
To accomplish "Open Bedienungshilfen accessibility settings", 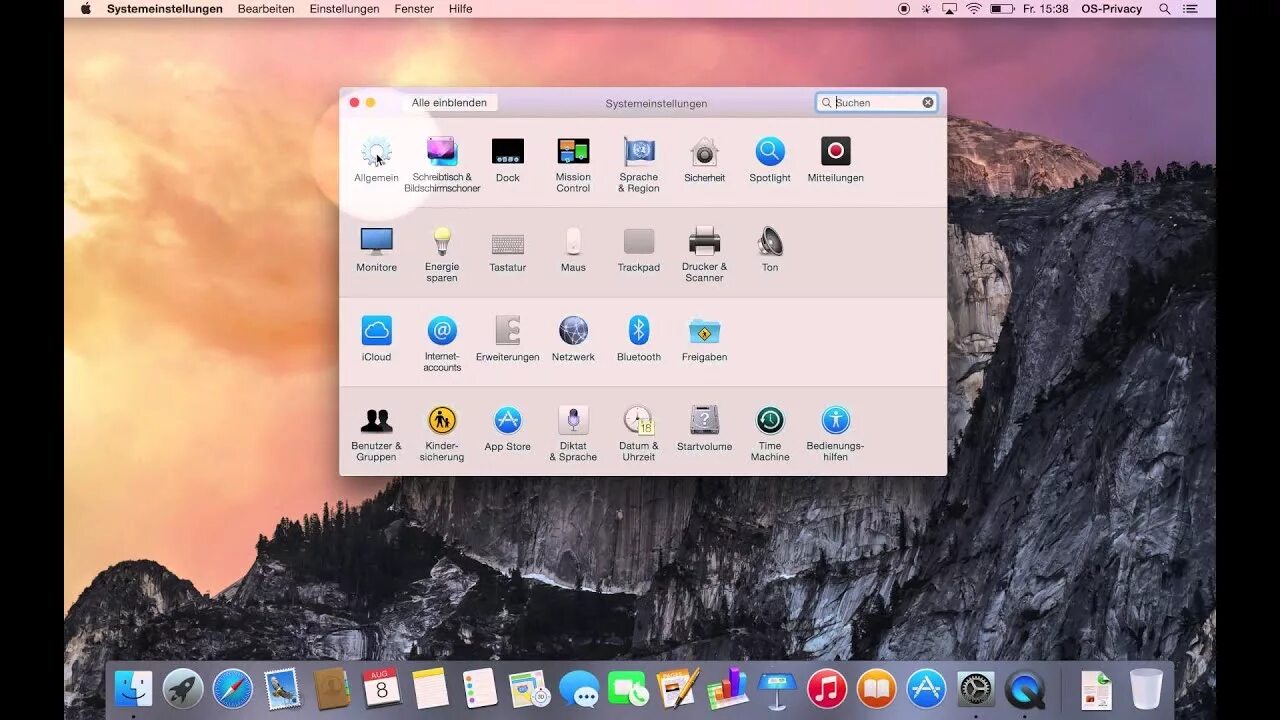I will click(x=836, y=434).
